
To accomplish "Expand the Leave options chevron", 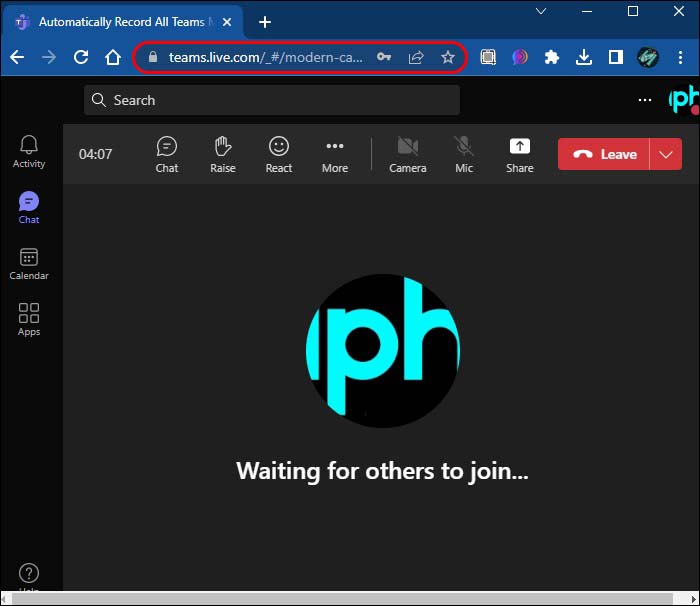I will (666, 154).
